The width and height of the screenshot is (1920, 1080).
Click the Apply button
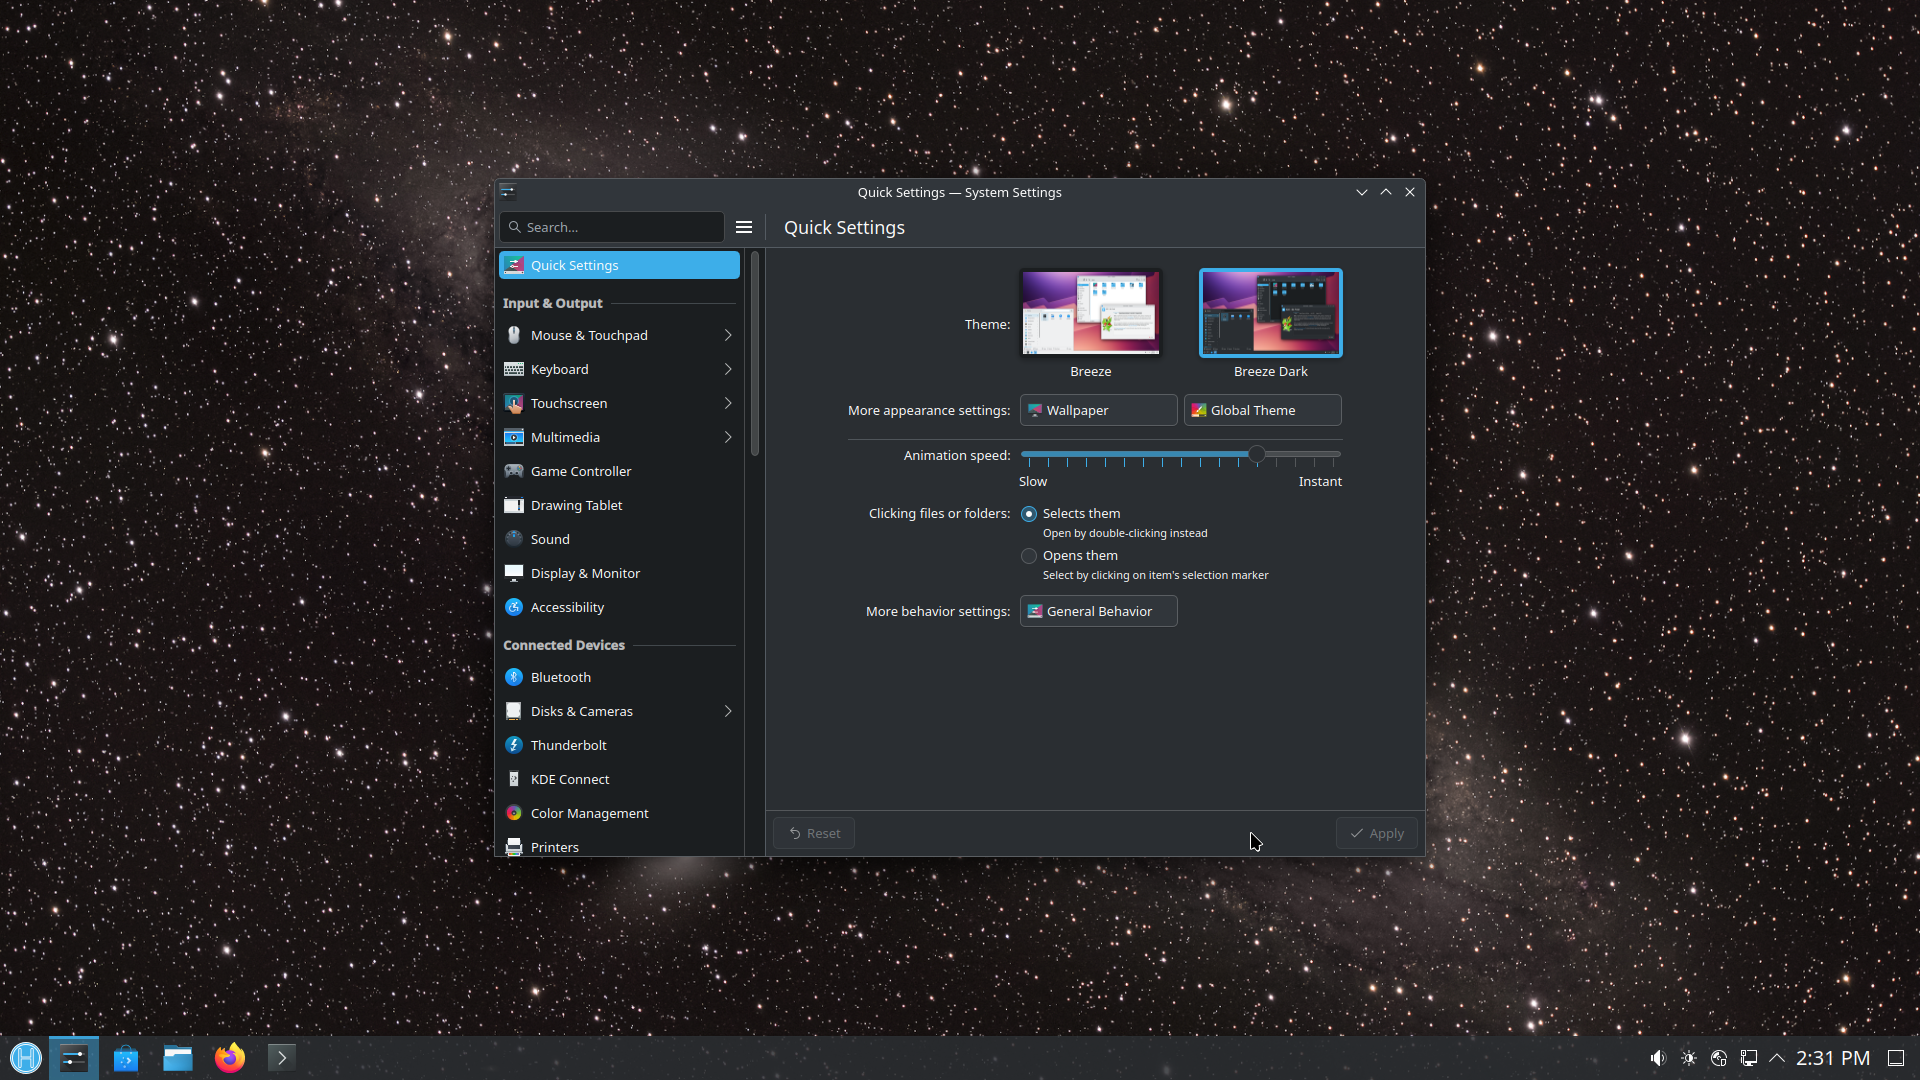pyautogui.click(x=1377, y=833)
